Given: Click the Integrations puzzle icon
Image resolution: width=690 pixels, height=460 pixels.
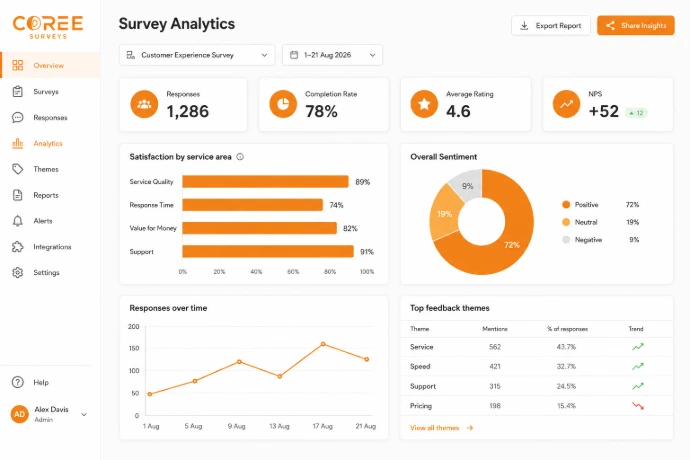Looking at the screenshot, I should click(18, 247).
